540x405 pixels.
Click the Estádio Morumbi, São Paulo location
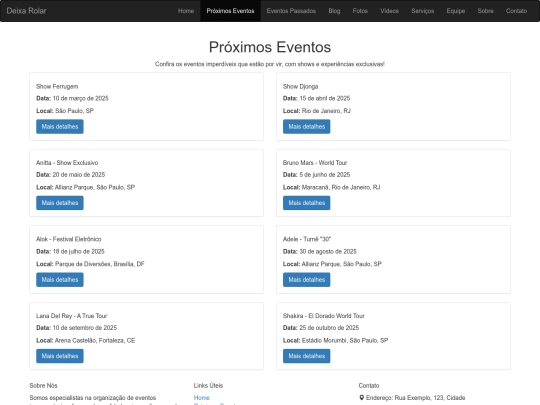(x=345, y=341)
